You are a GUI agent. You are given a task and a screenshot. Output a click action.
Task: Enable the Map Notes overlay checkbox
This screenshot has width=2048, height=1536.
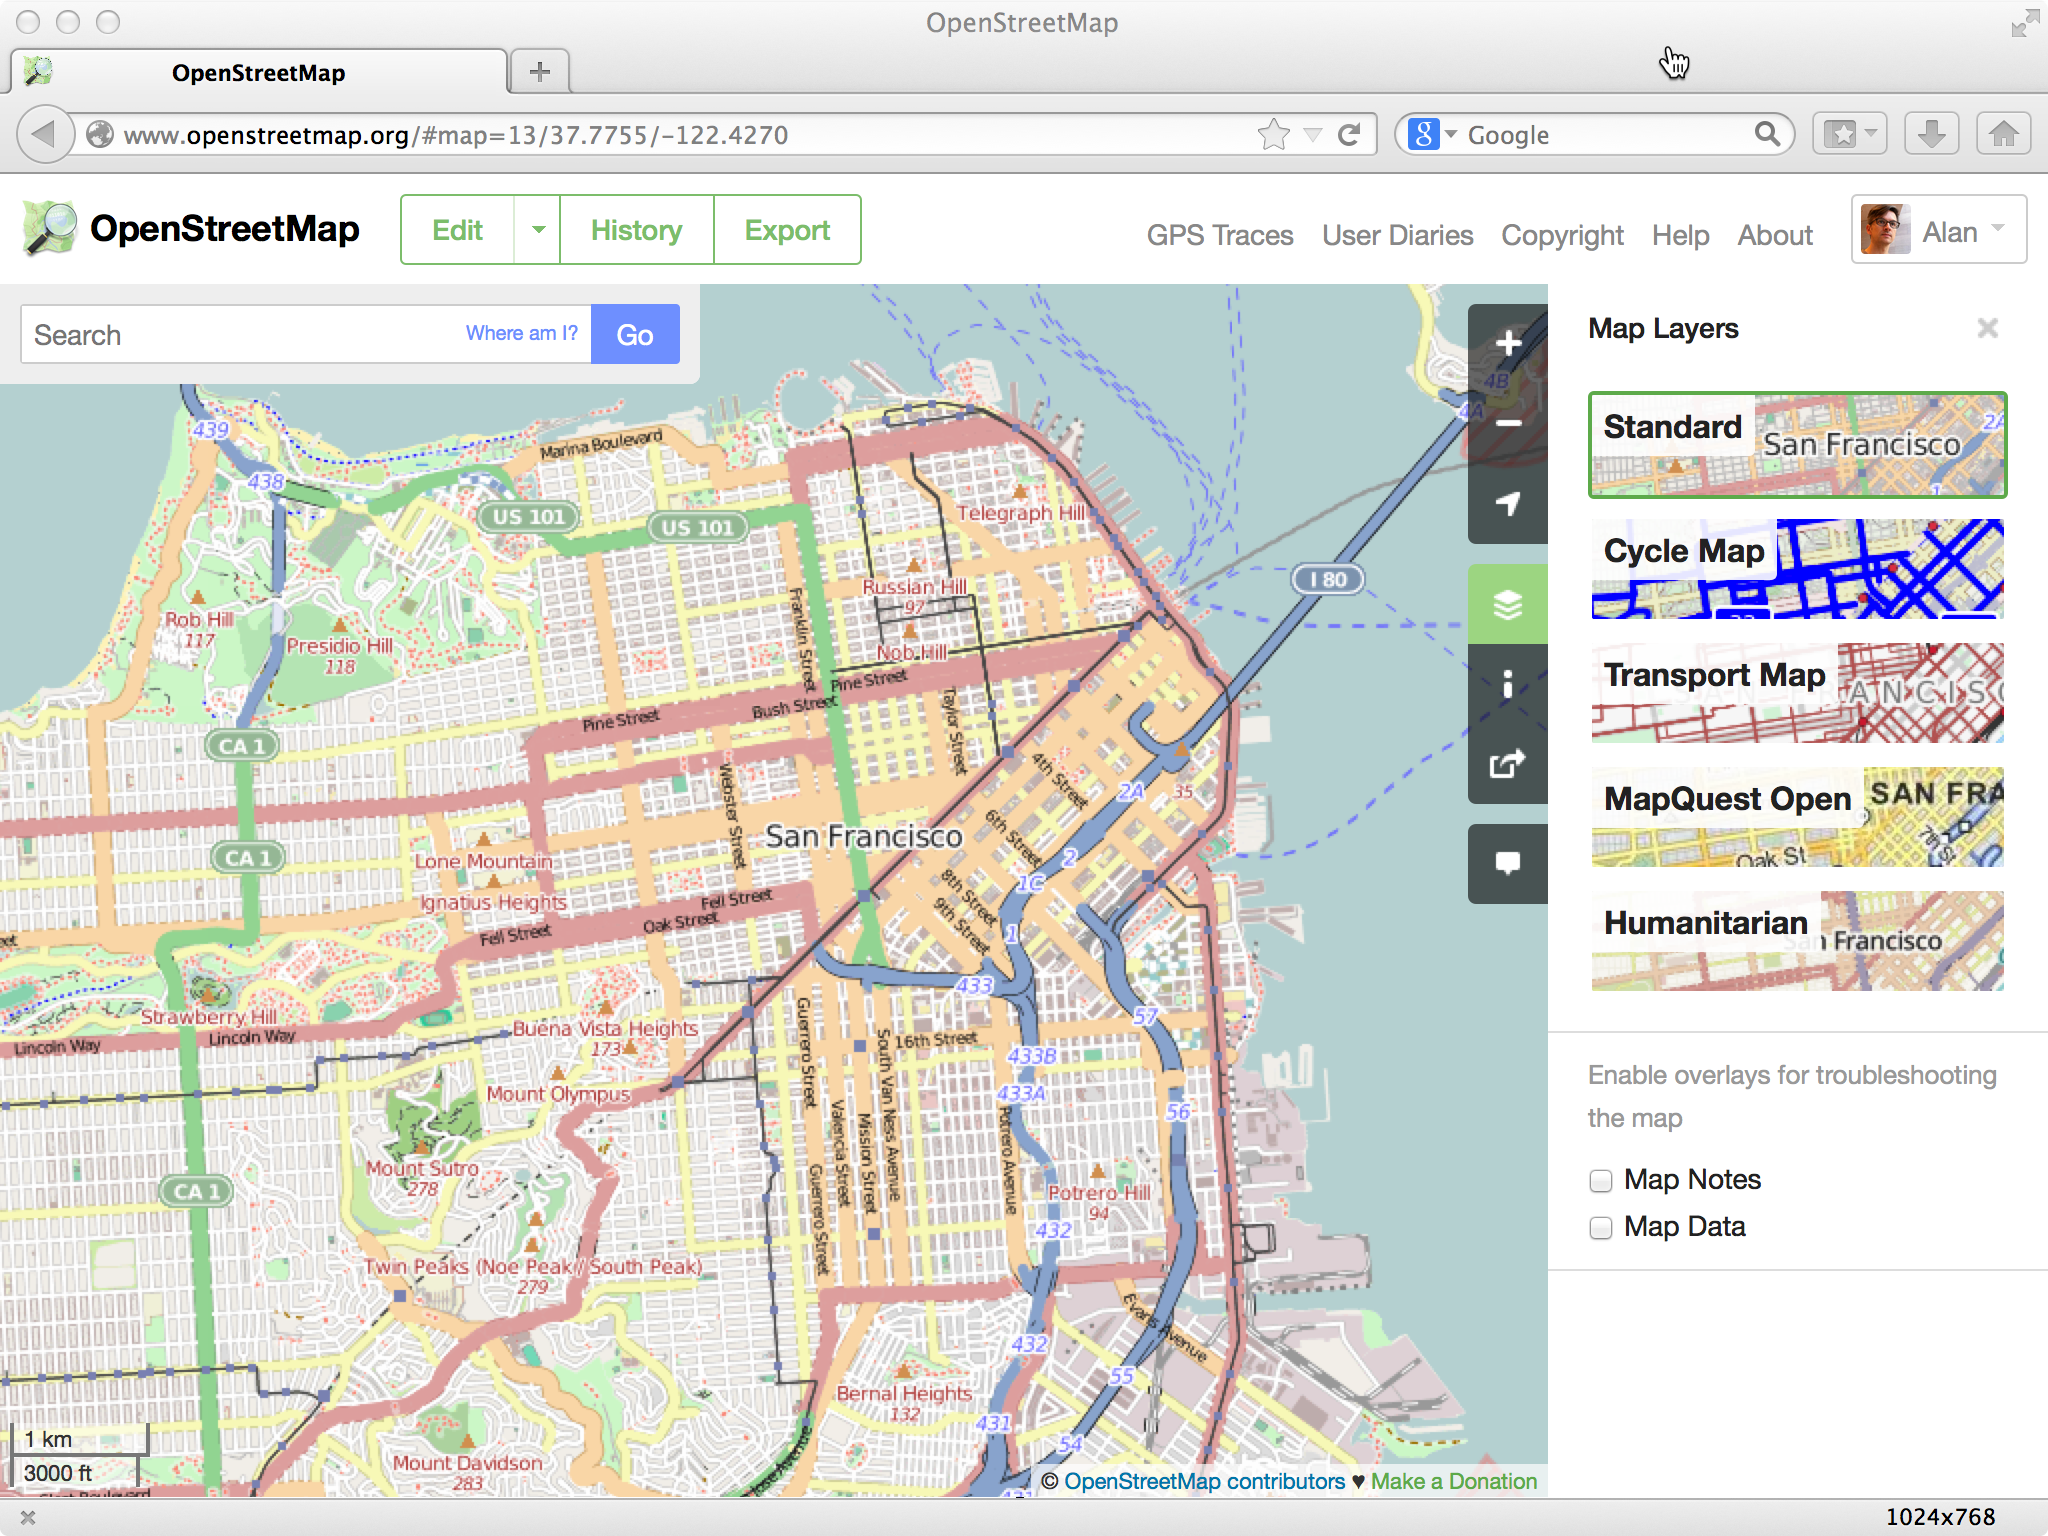pos(1601,1181)
